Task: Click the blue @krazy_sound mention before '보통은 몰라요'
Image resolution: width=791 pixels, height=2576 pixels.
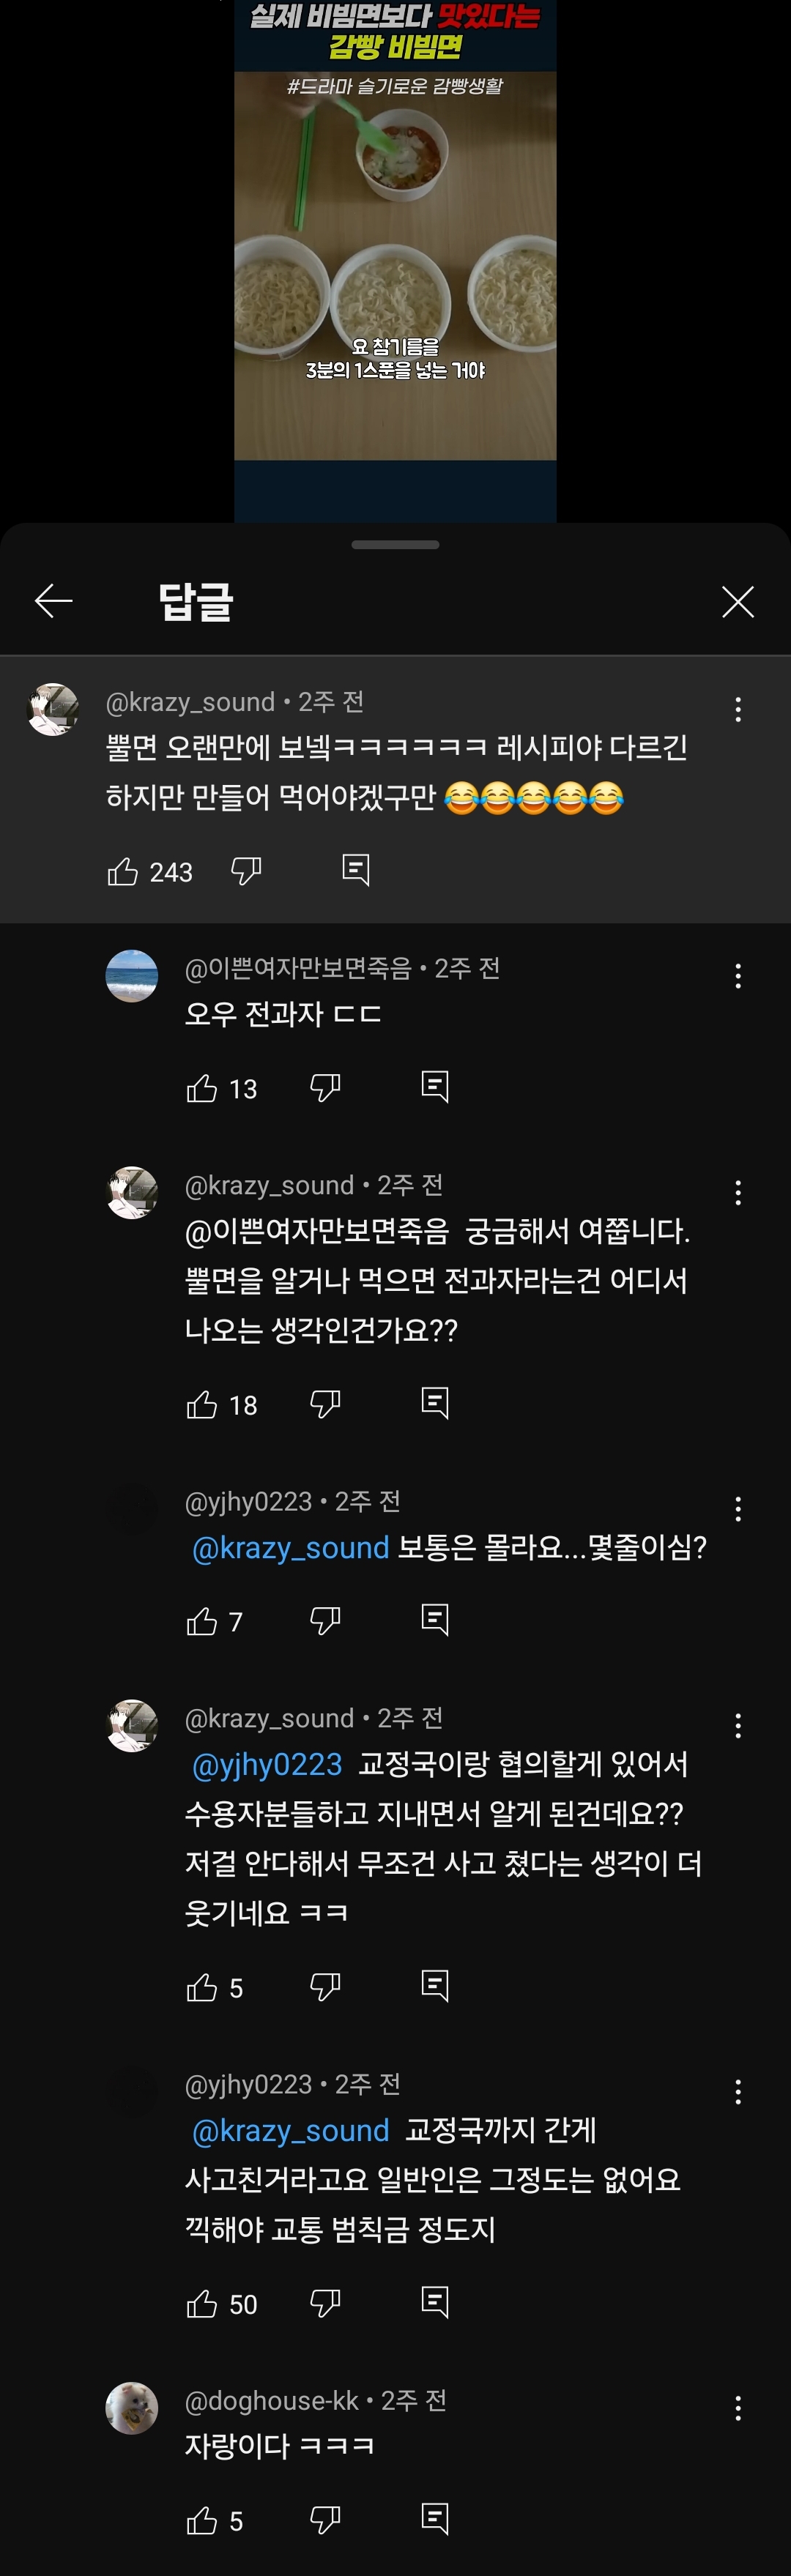Action: click(x=290, y=1548)
